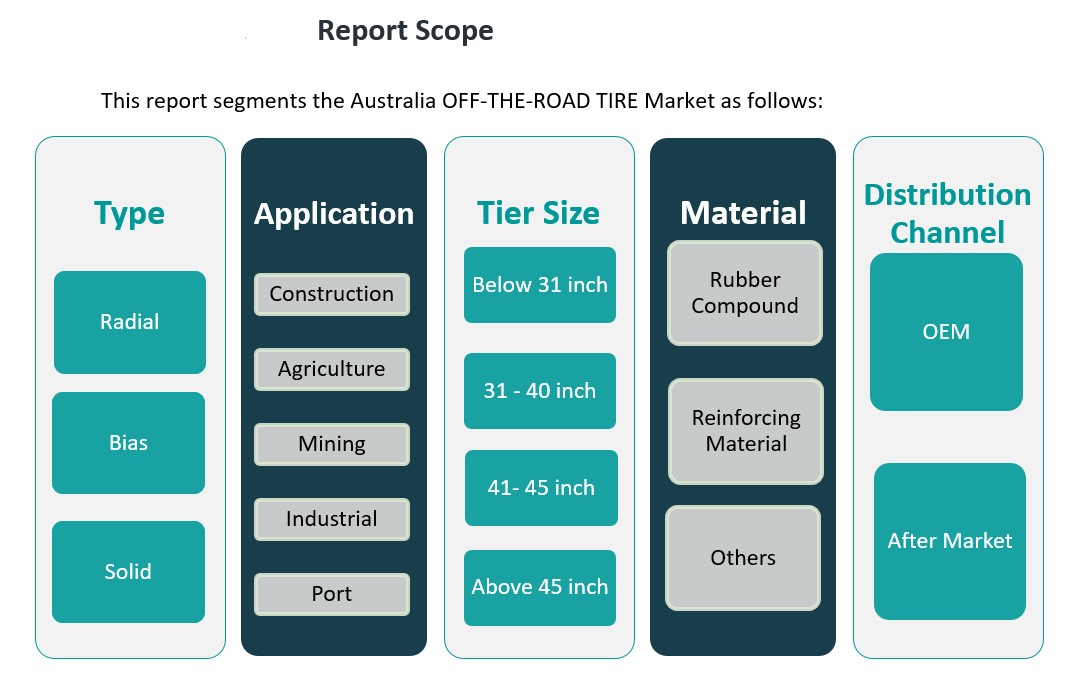Choose the Others material box
Screen dimensions: 1084x680
click(743, 558)
